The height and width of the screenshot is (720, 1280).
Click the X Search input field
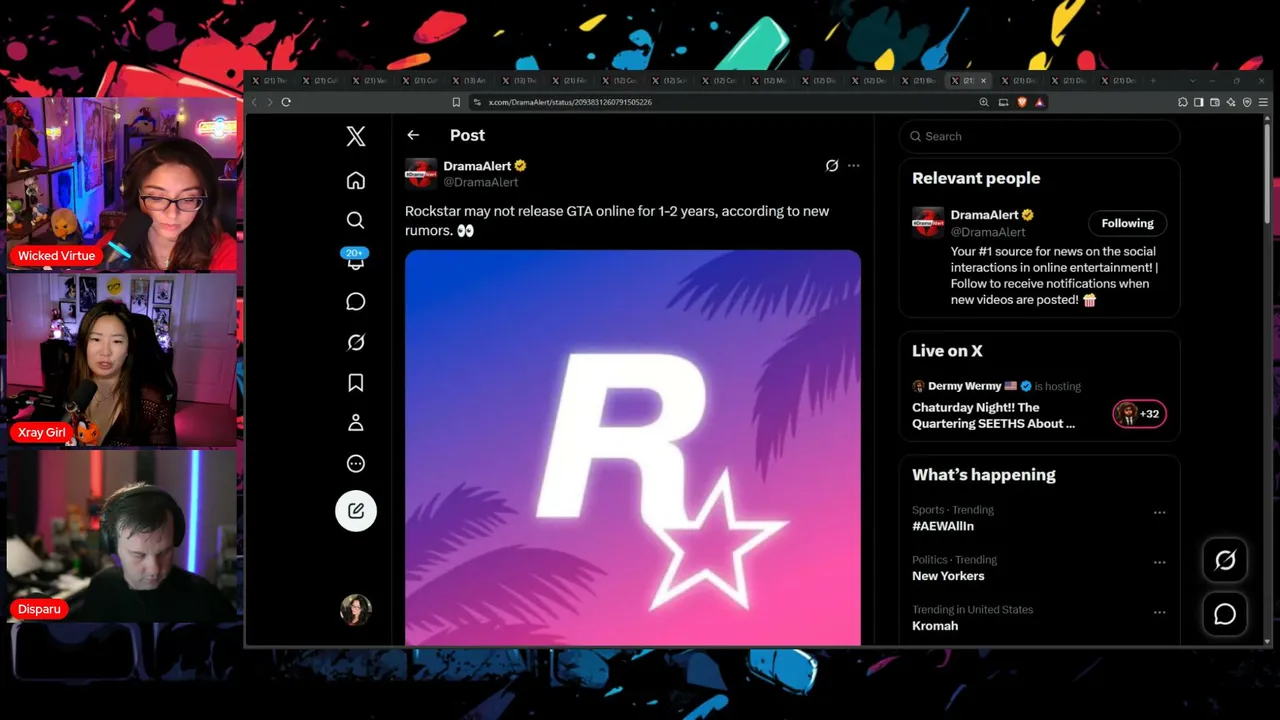(x=1040, y=136)
